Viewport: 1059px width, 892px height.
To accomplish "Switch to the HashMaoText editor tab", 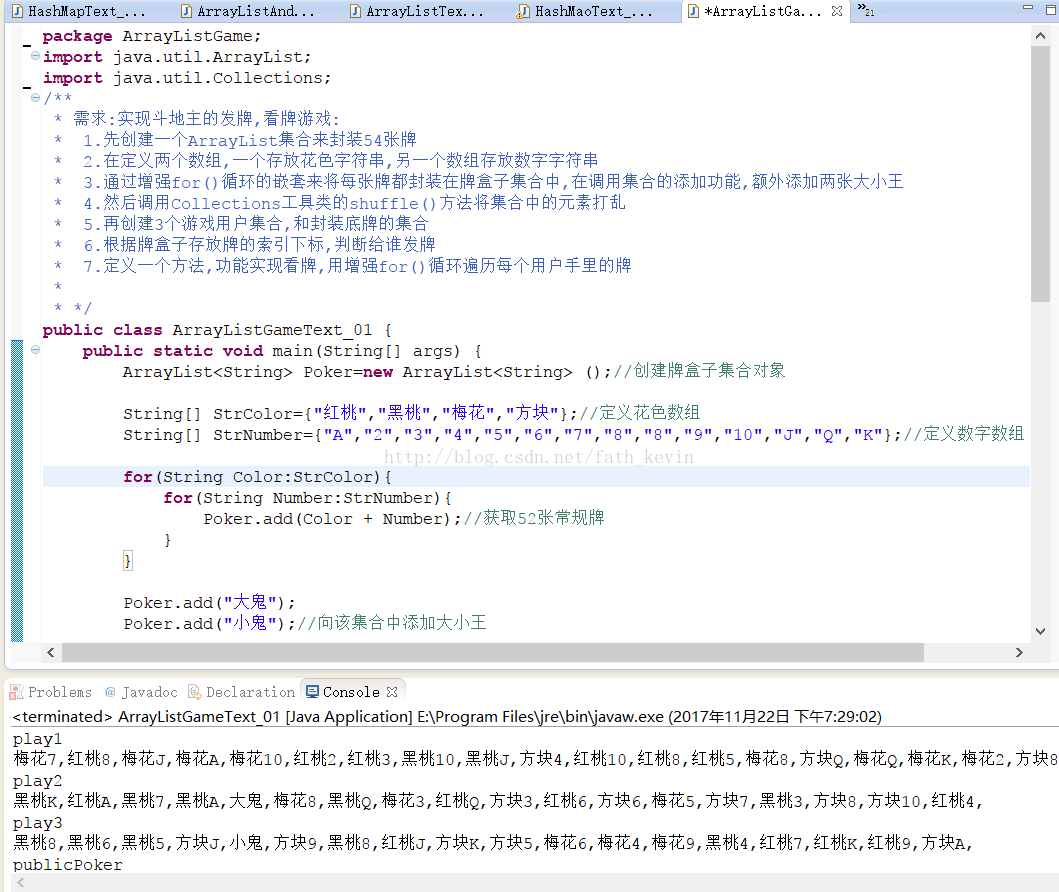I will pos(586,11).
